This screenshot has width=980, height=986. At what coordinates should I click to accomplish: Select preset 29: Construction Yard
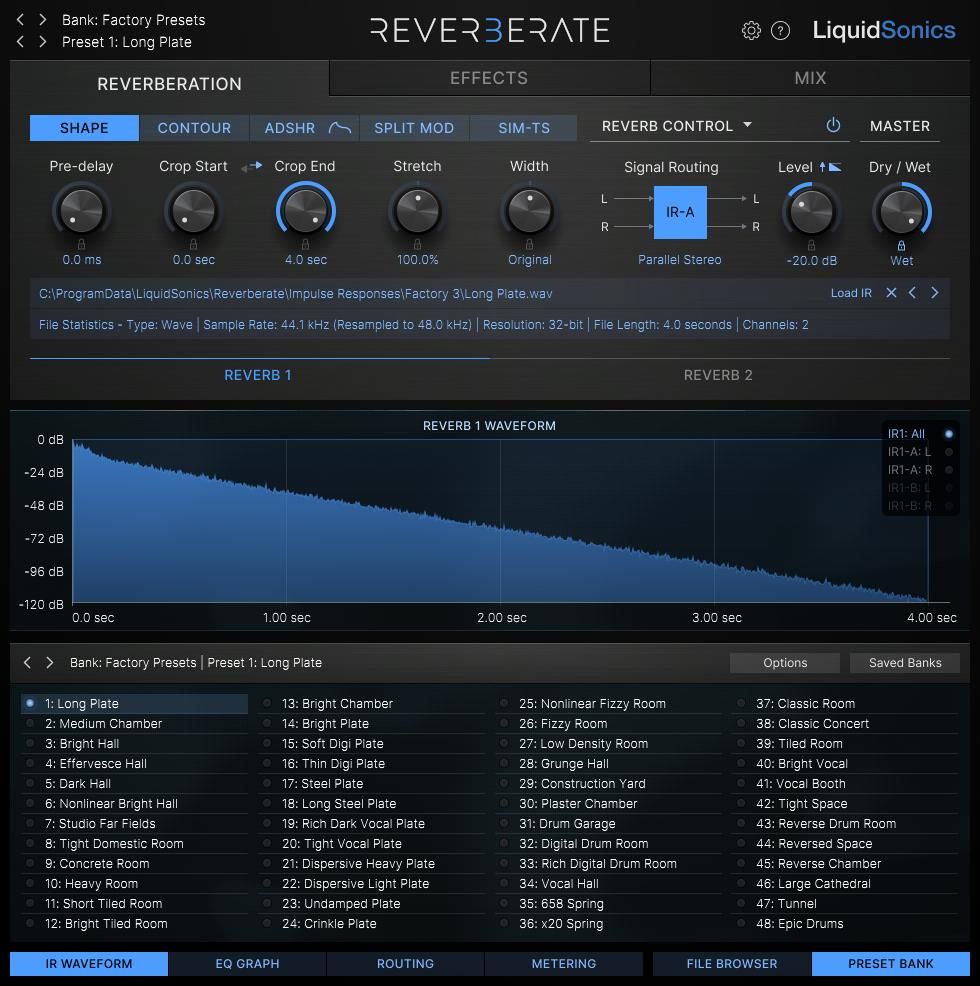pos(609,784)
